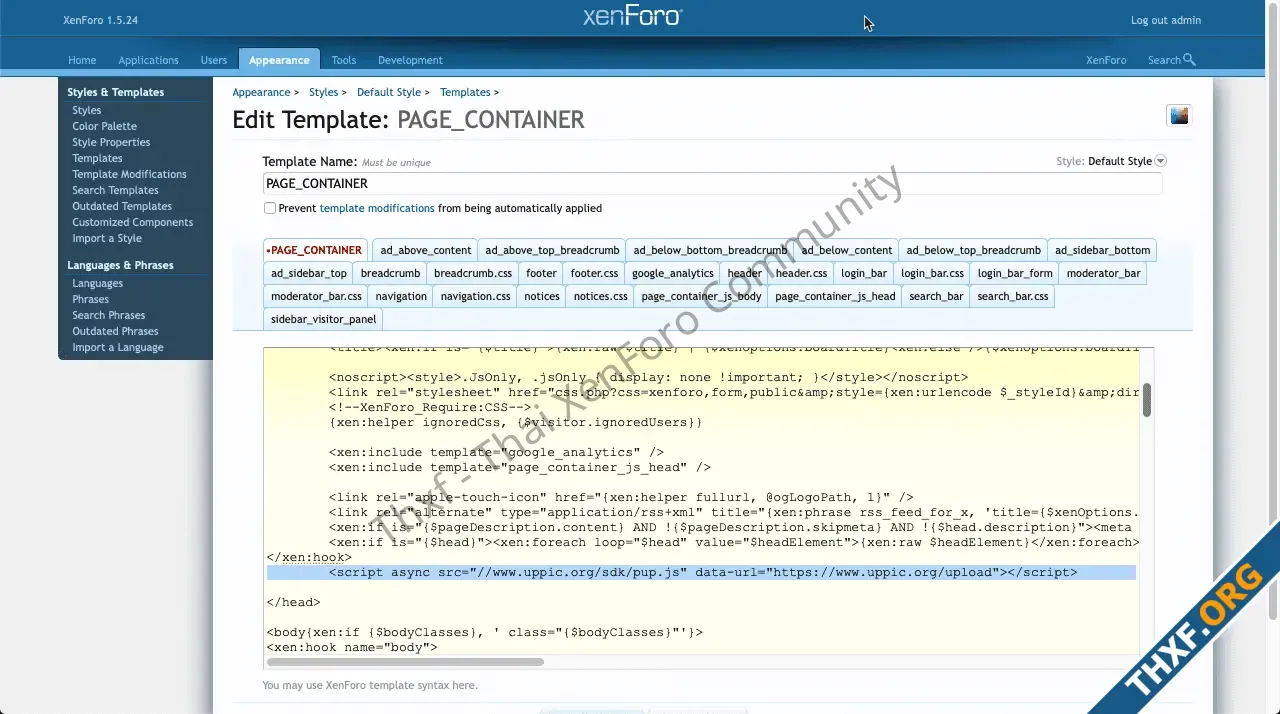Viewport: 1280px width, 714px height.
Task: Open the notices.css template tab
Action: (601, 296)
